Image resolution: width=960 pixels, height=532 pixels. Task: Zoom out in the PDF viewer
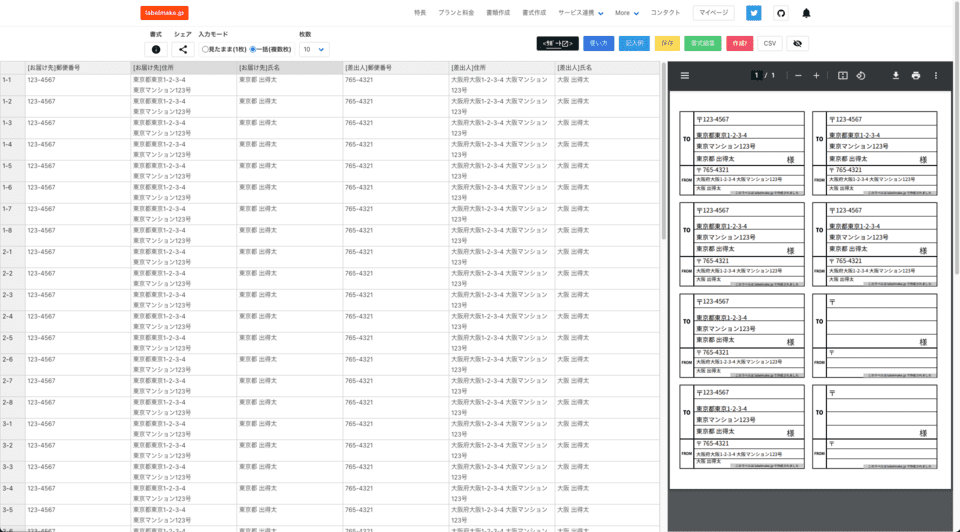click(798, 75)
